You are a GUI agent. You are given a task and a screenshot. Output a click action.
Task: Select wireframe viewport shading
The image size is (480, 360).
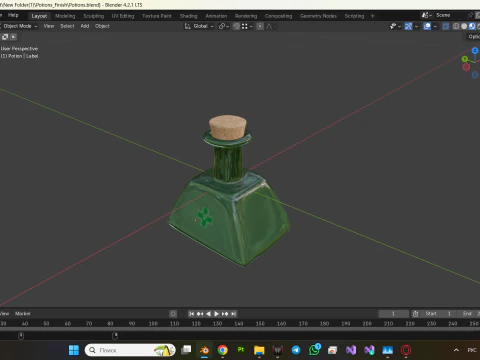(x=456, y=26)
